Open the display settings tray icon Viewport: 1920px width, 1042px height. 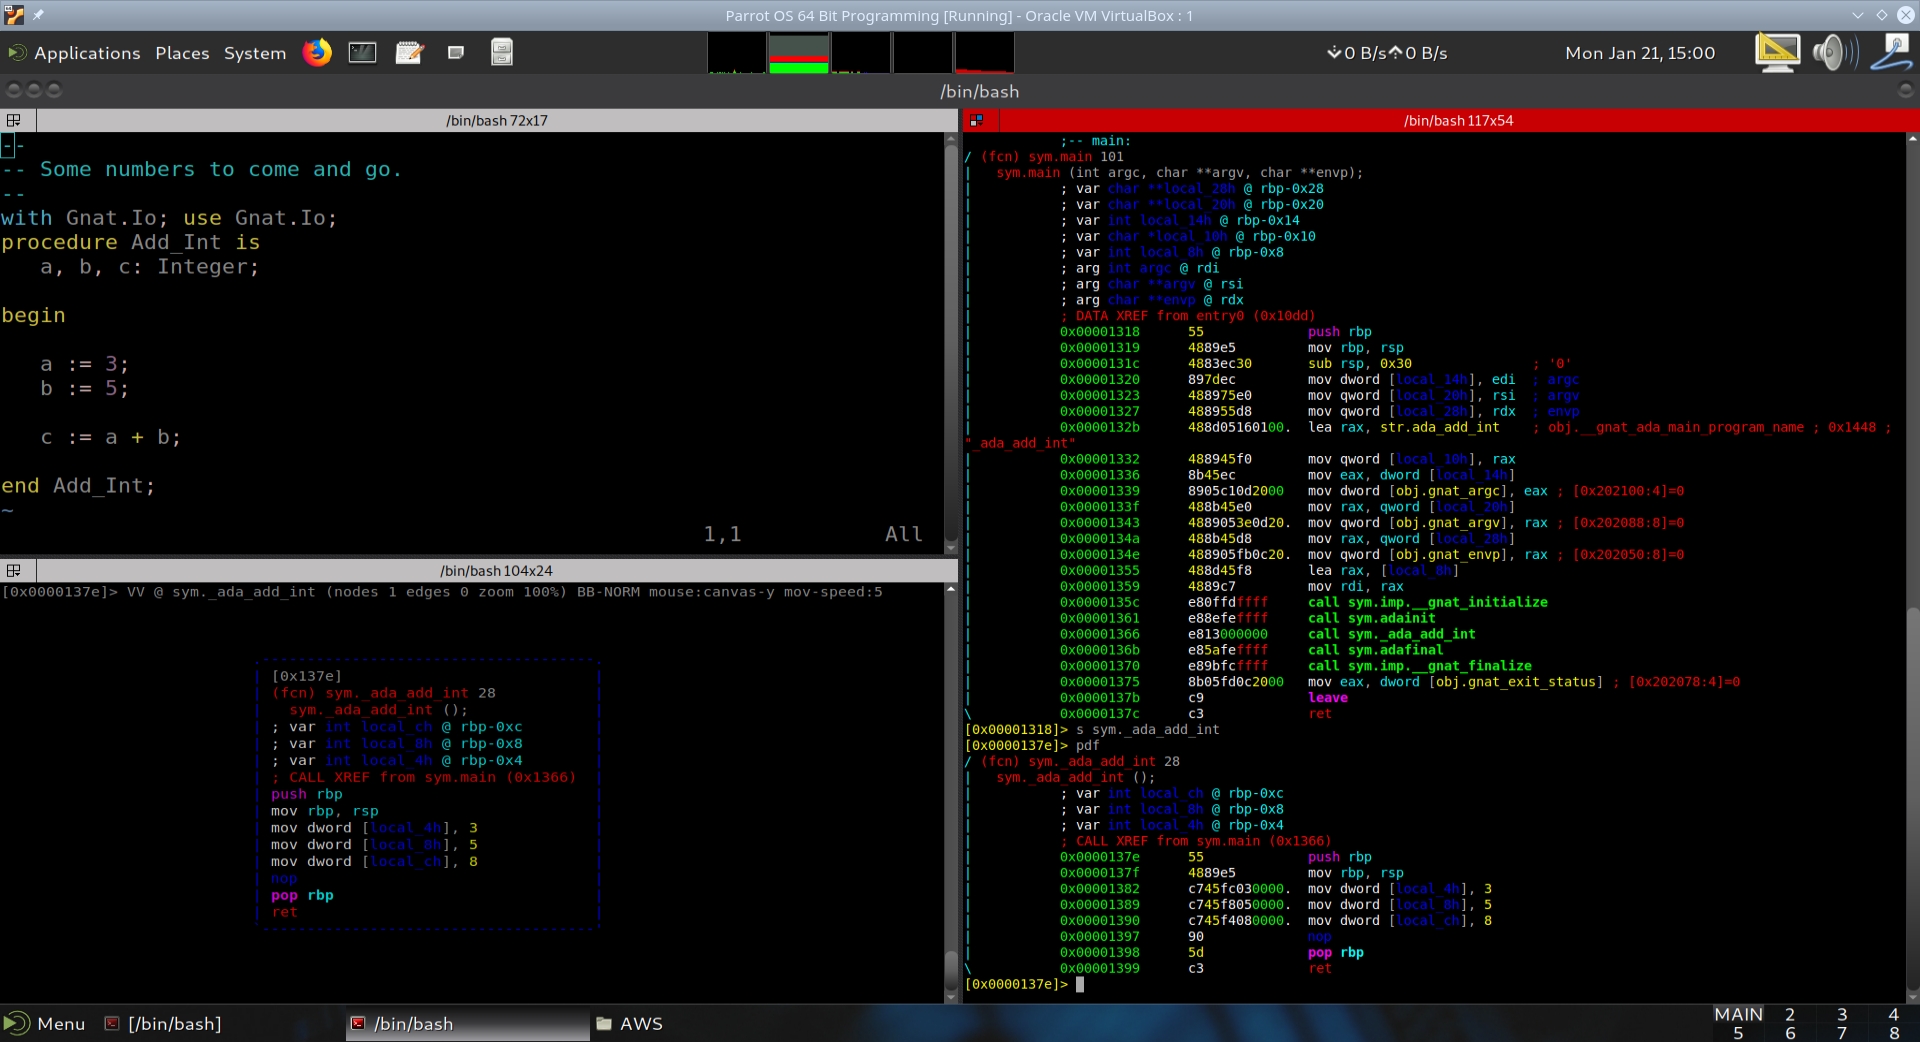[x=1777, y=52]
